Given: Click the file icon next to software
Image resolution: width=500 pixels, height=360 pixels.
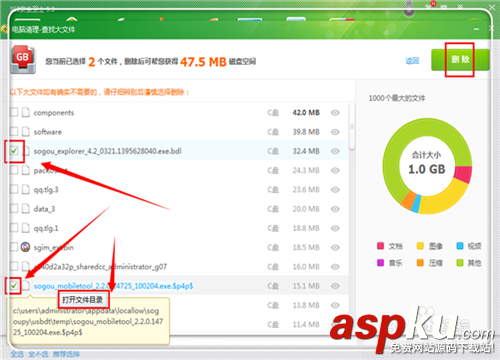Looking at the screenshot, I should tap(26, 132).
